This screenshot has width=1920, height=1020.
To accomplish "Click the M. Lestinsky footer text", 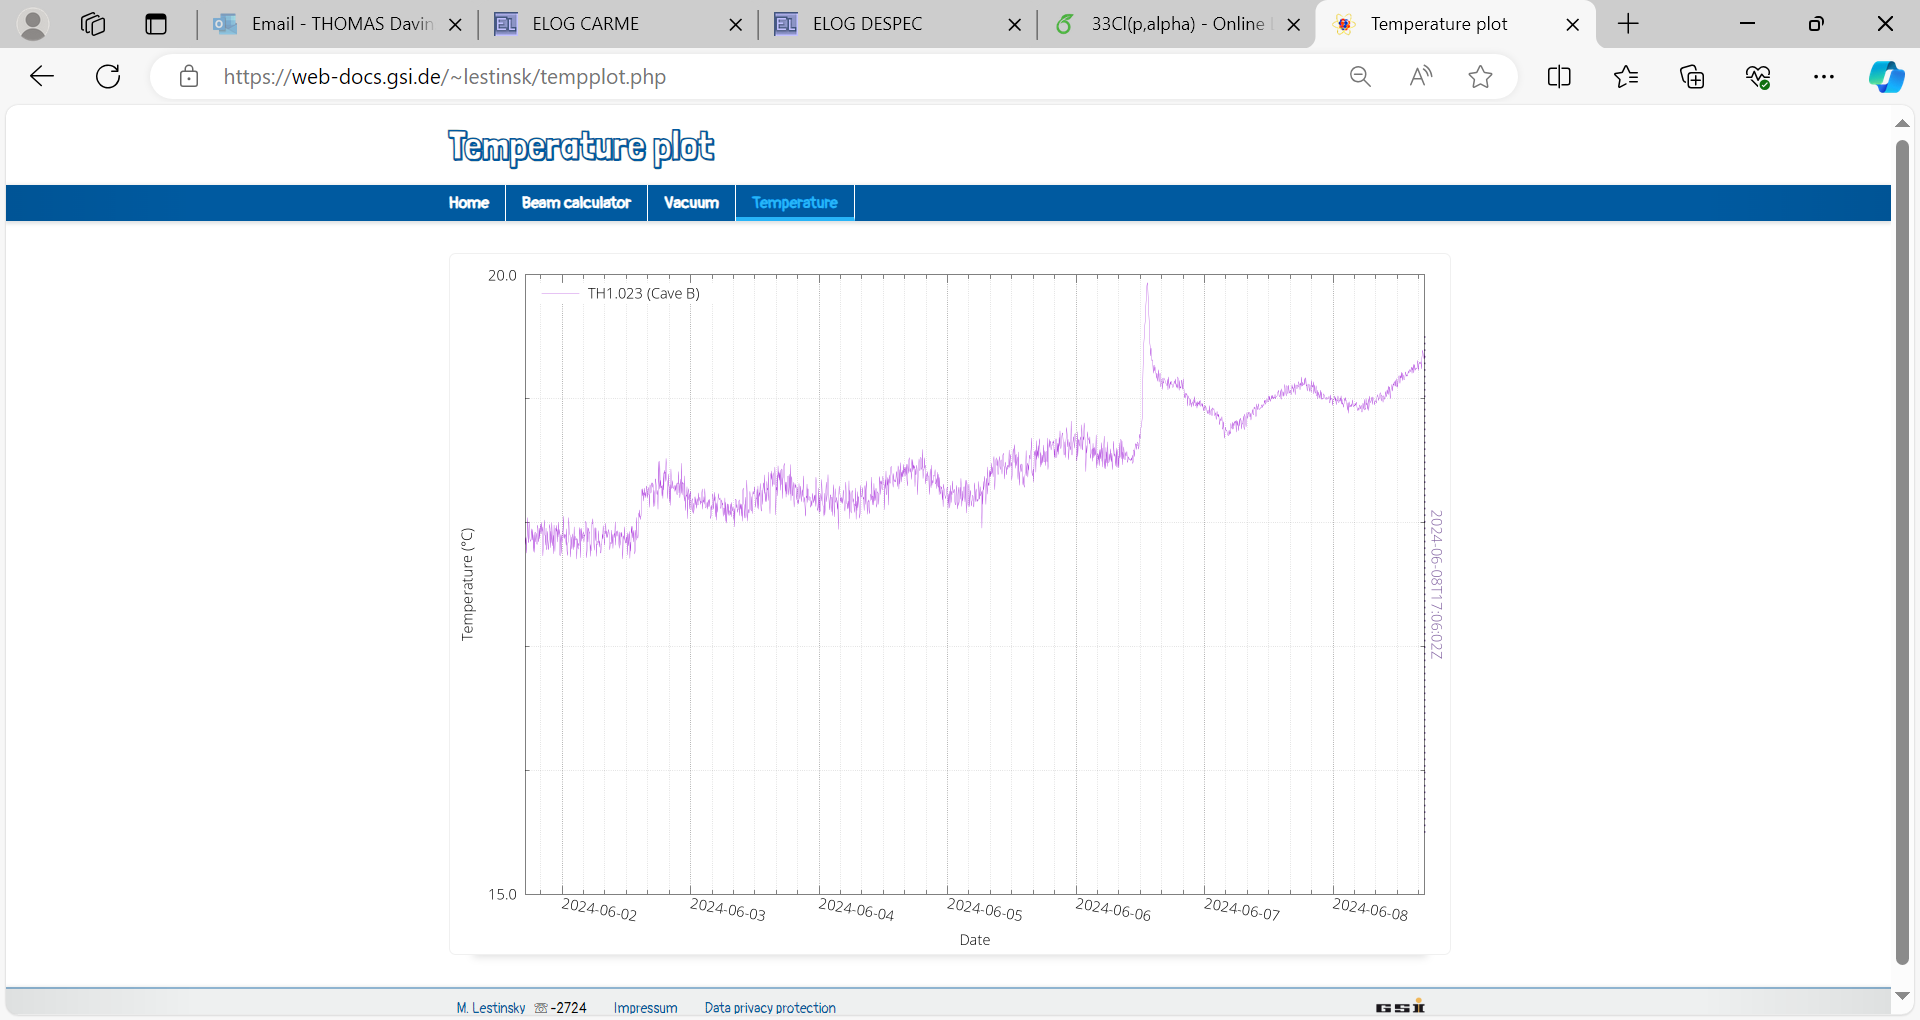I will [491, 1008].
